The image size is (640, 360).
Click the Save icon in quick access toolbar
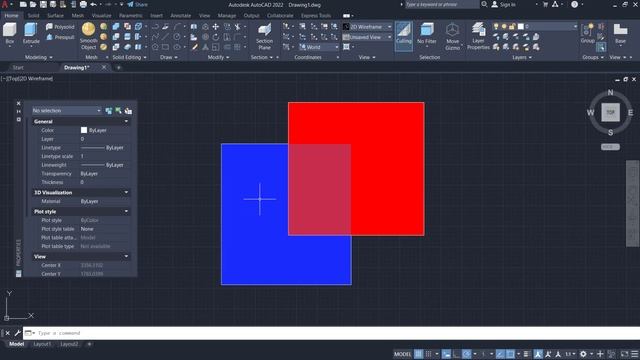[x=43, y=4]
